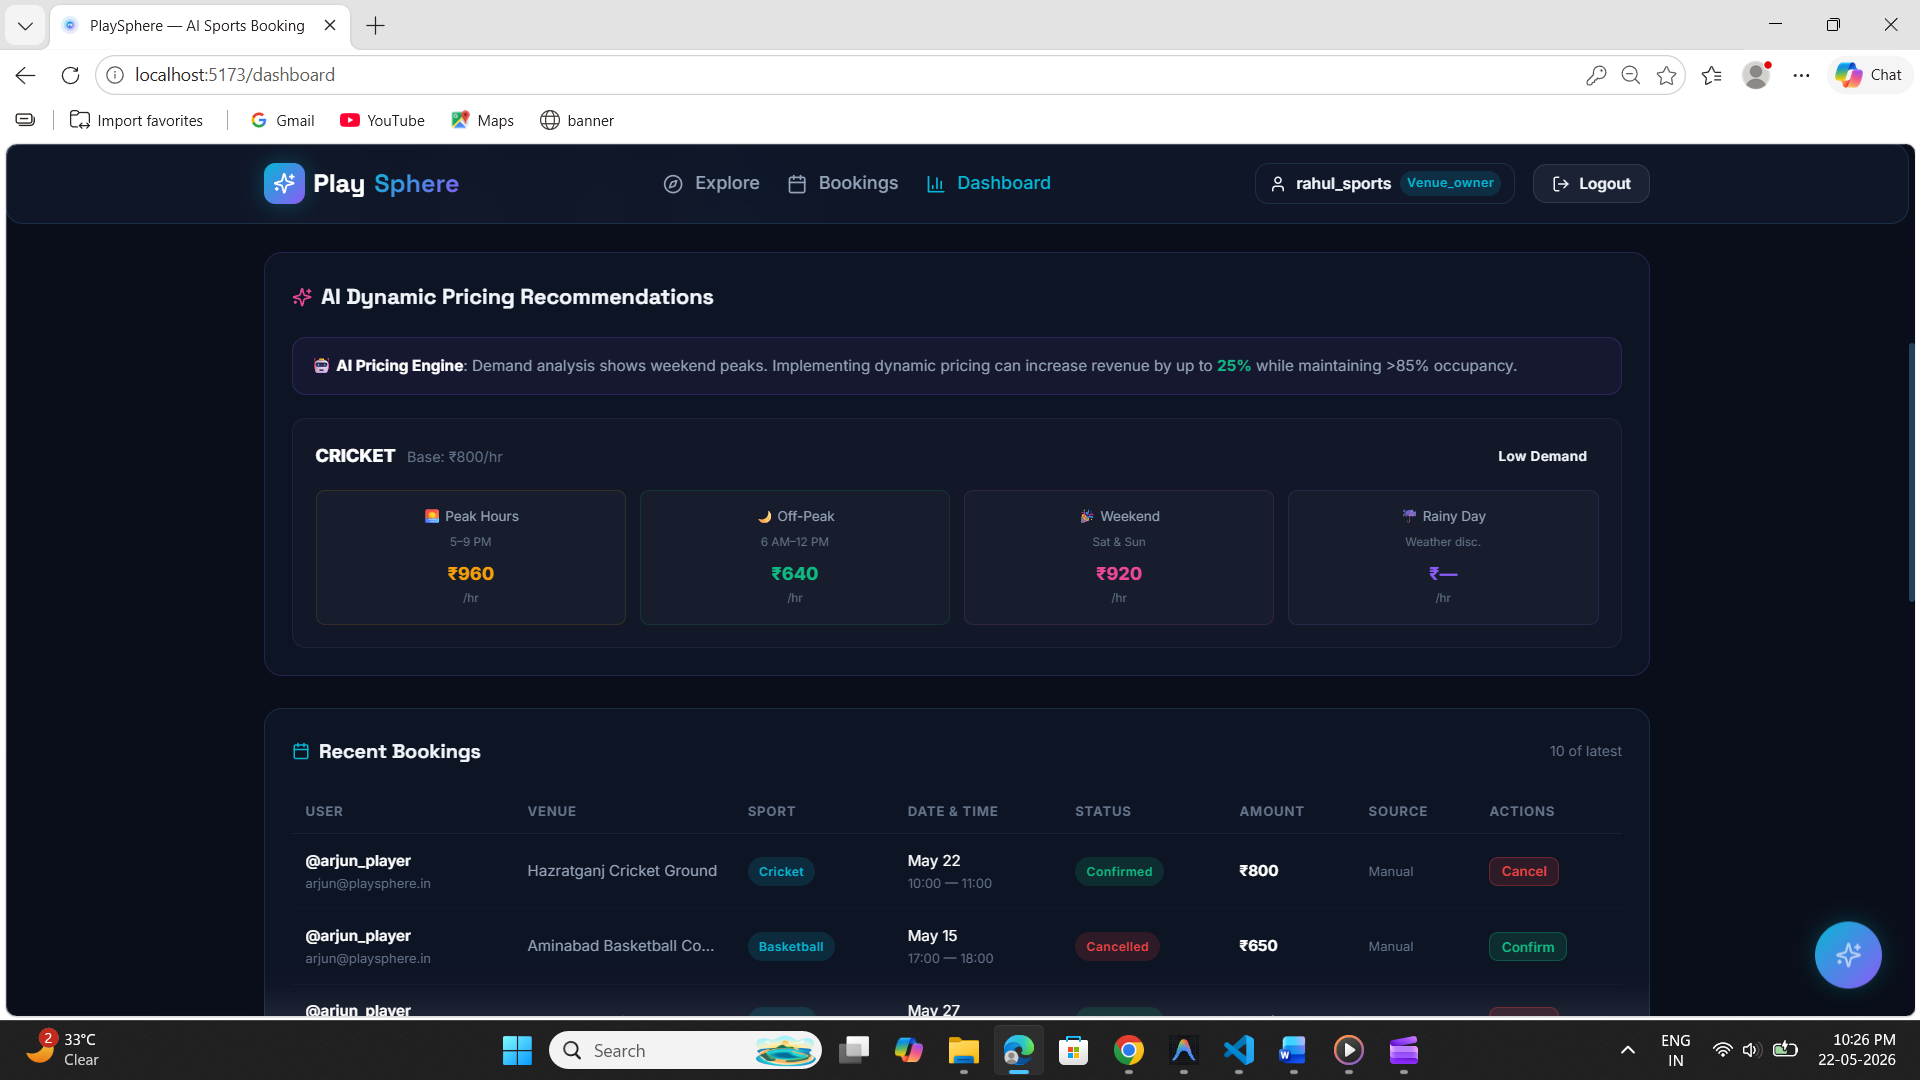The image size is (1920, 1080).
Task: Click the USER column header
Action: 324,811
